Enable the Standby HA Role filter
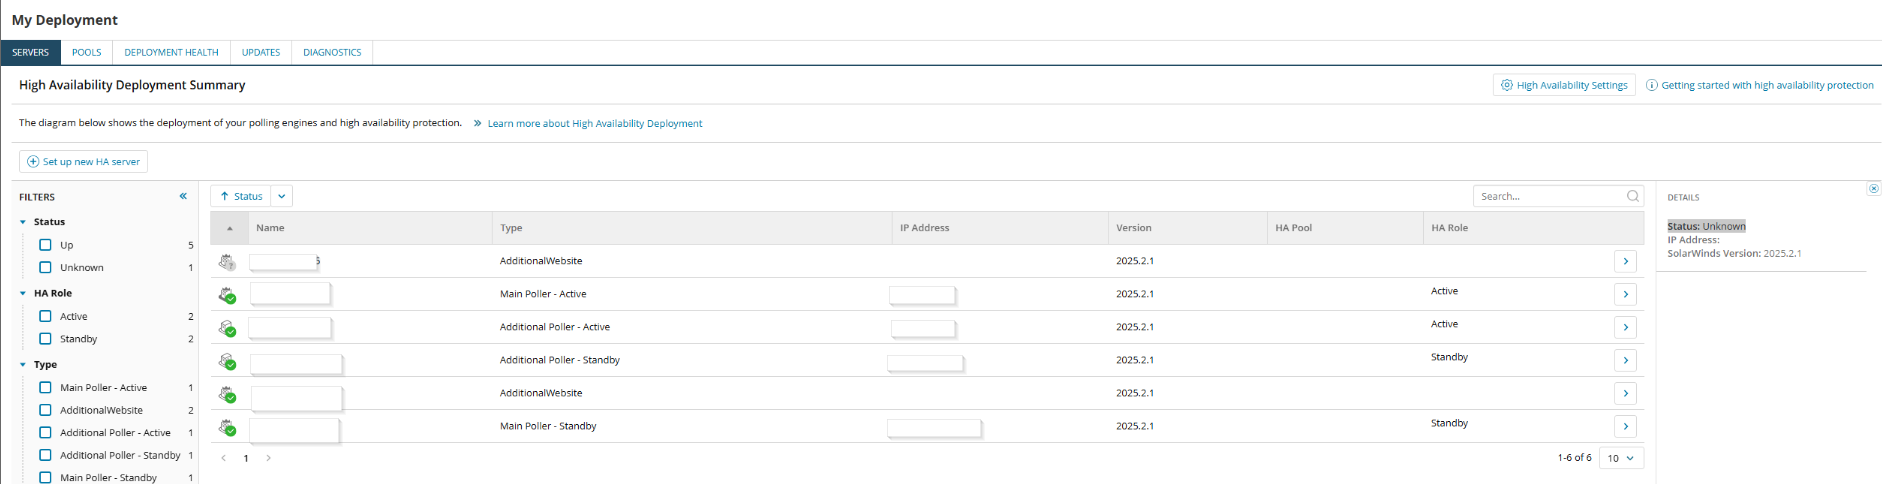The image size is (1882, 484). [45, 338]
